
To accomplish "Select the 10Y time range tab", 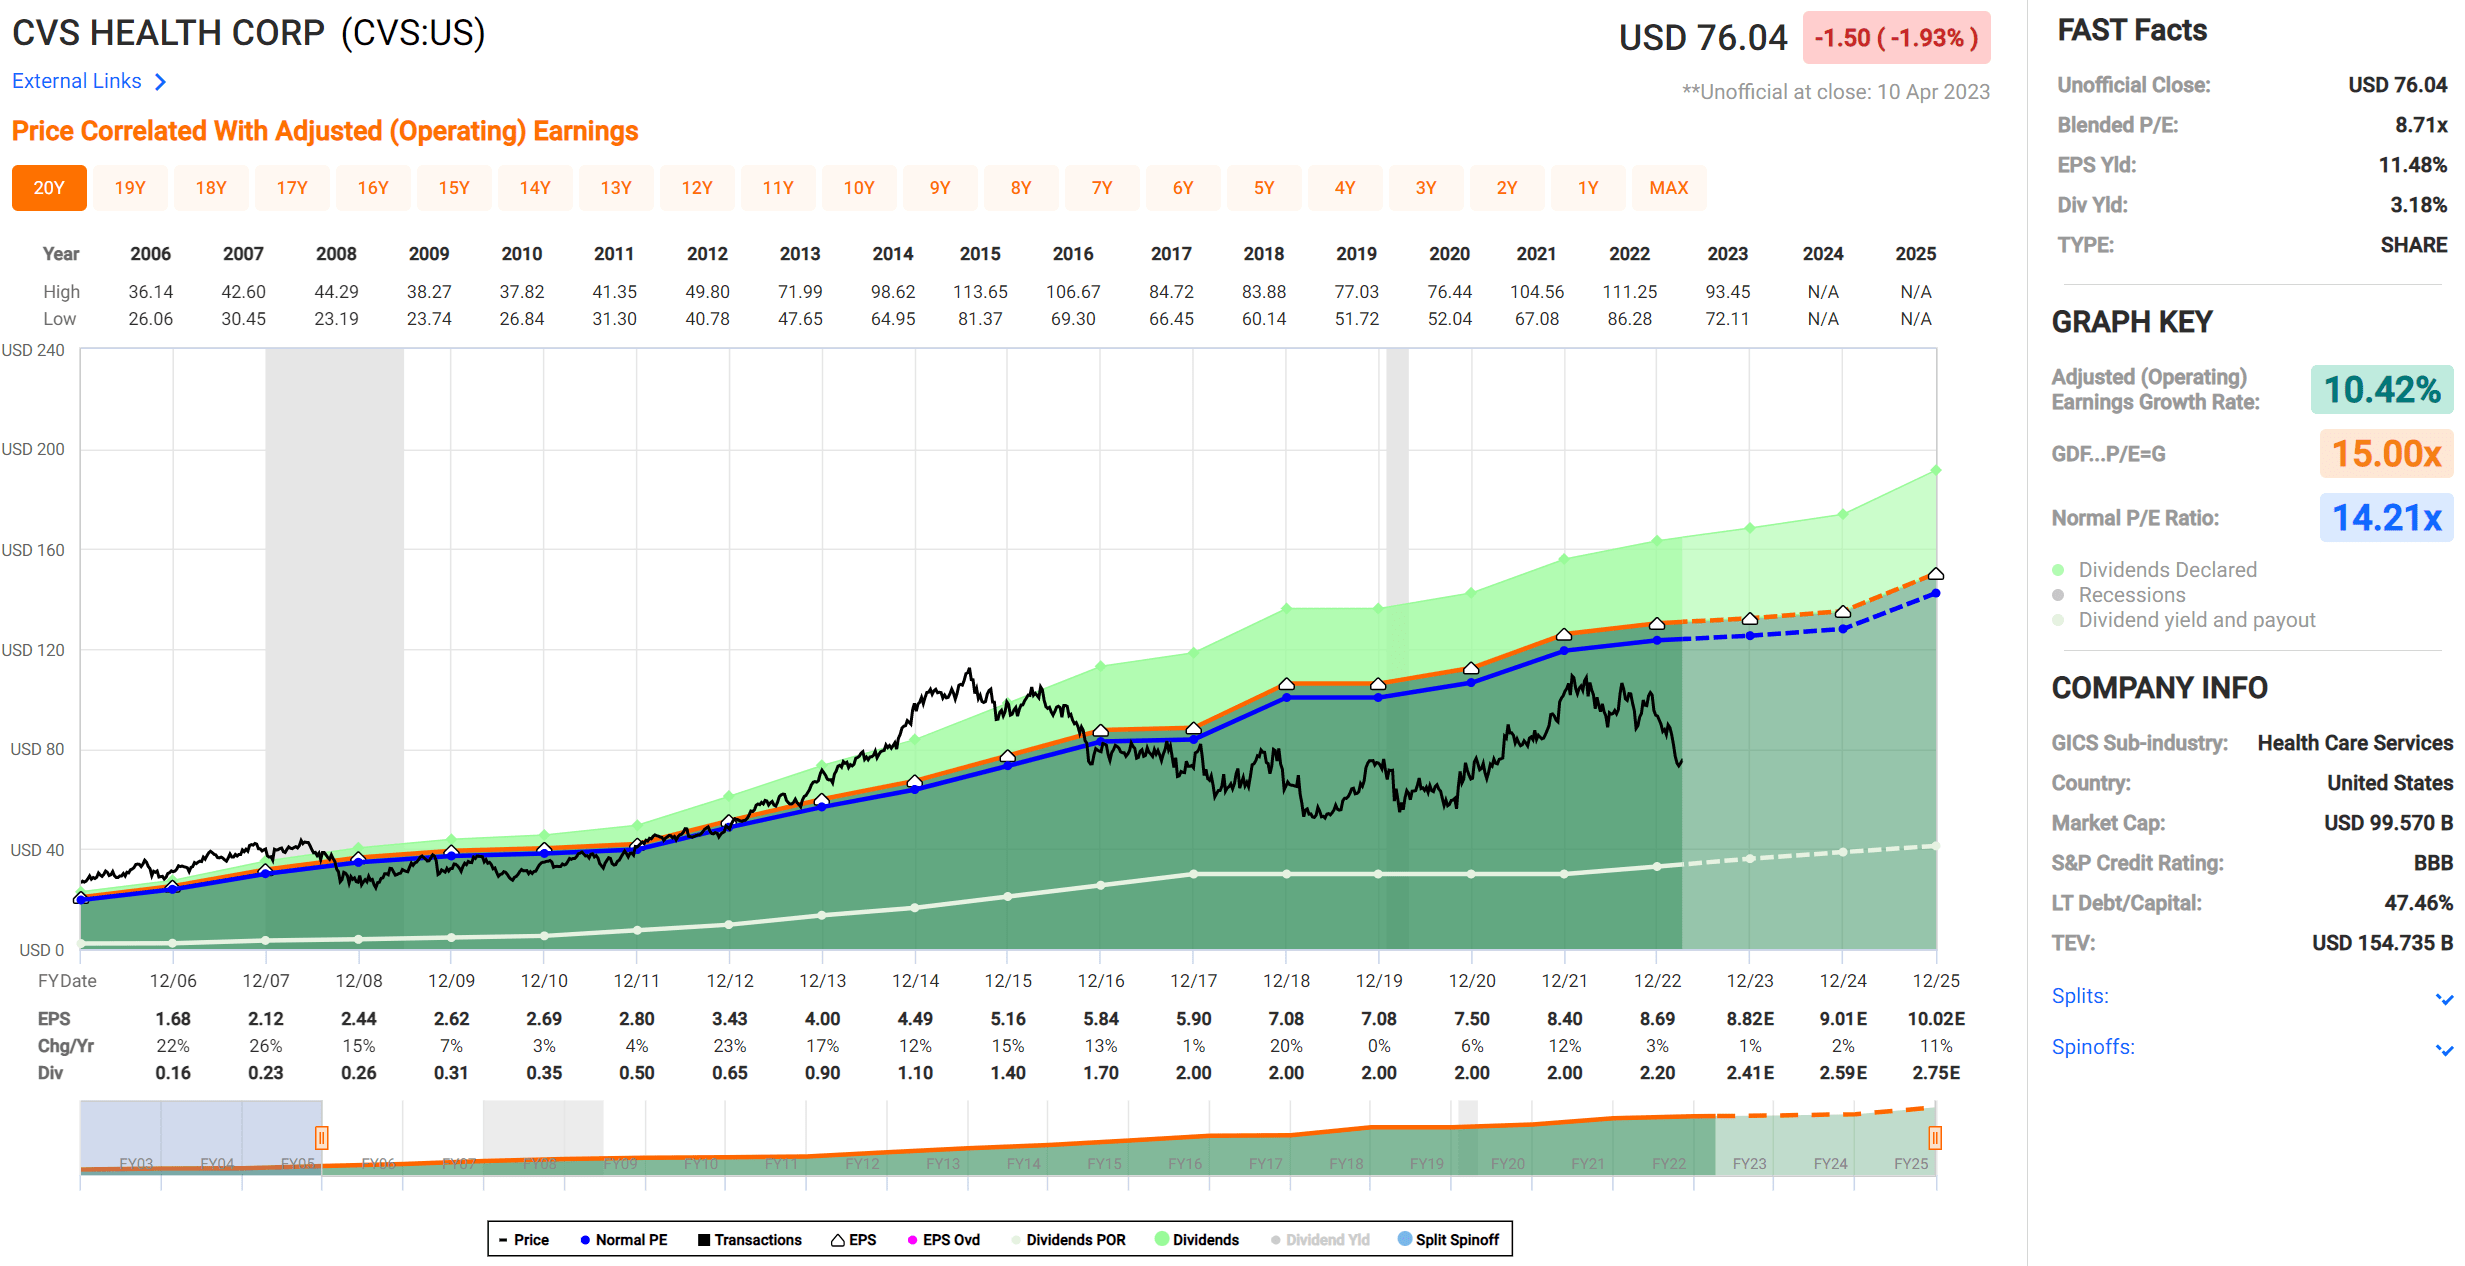I will coord(859,188).
